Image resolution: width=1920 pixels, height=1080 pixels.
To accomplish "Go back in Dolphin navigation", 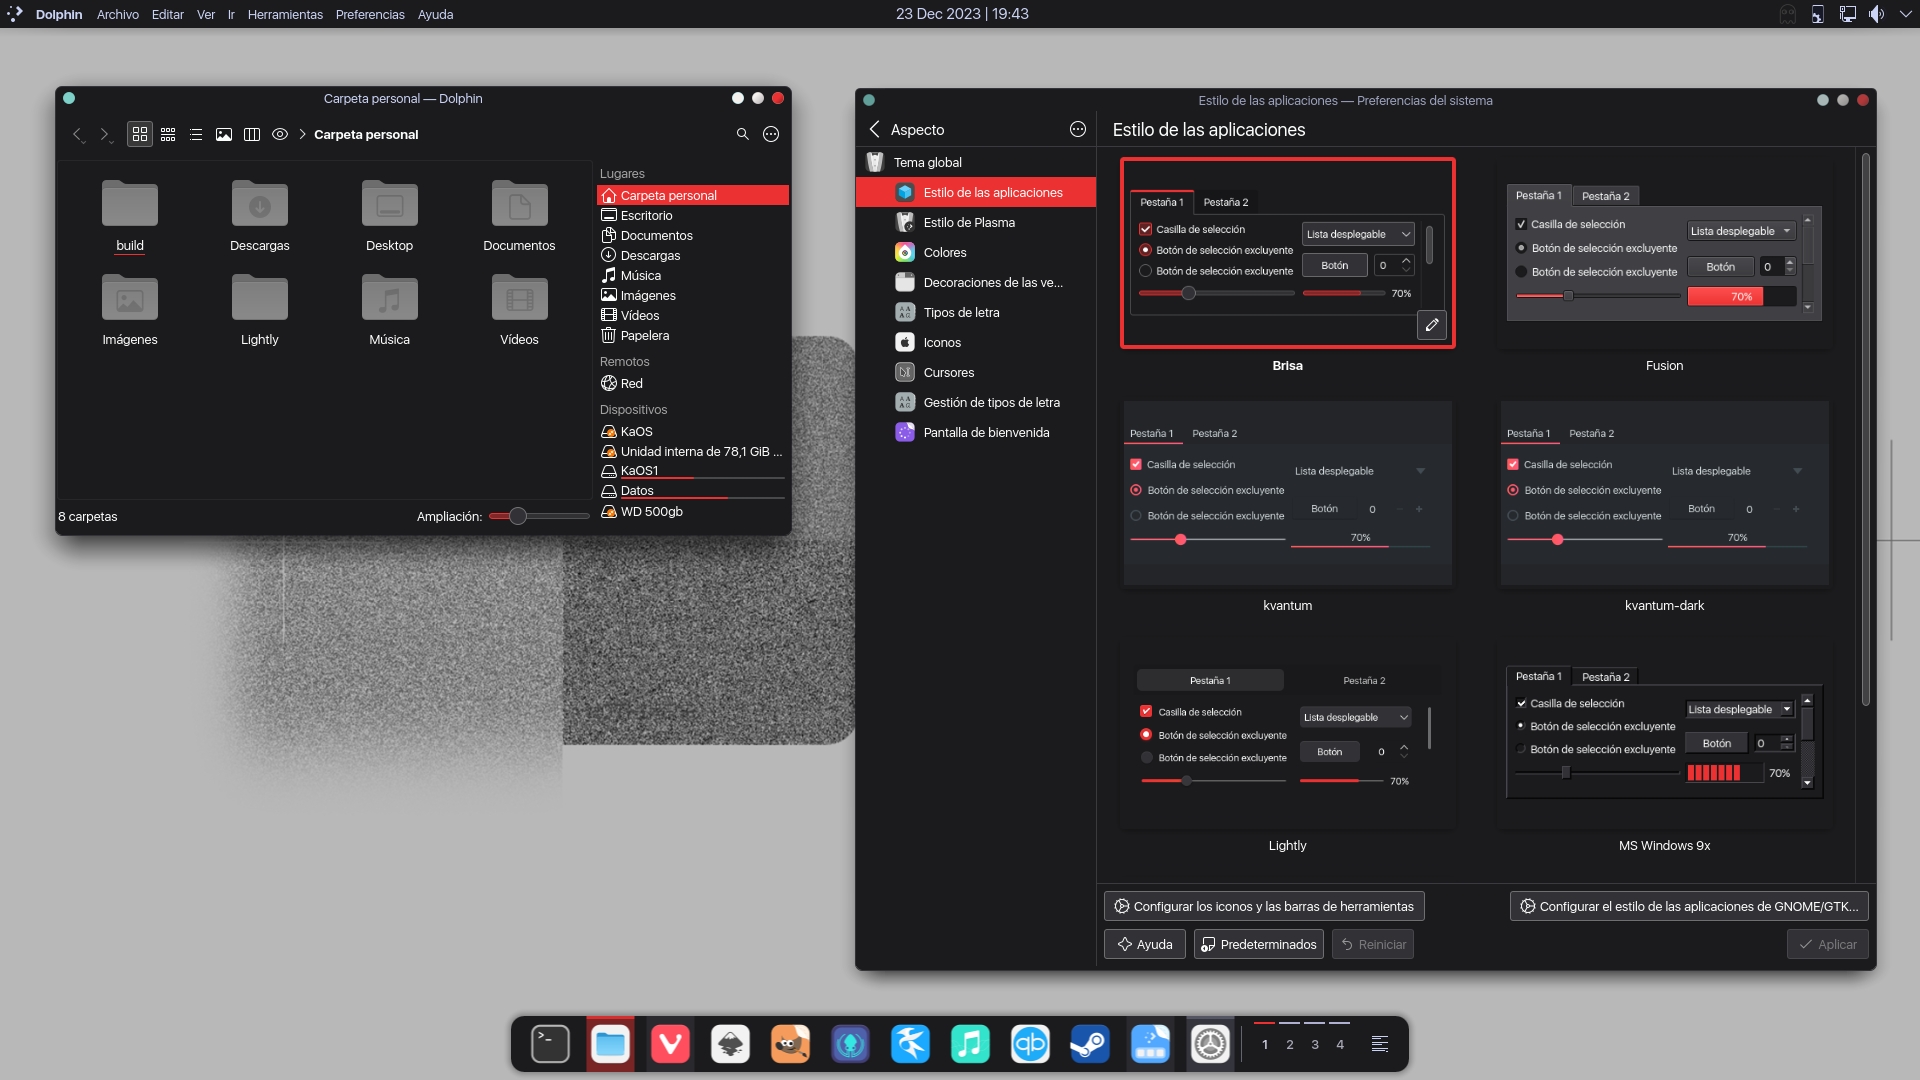I will 78,134.
